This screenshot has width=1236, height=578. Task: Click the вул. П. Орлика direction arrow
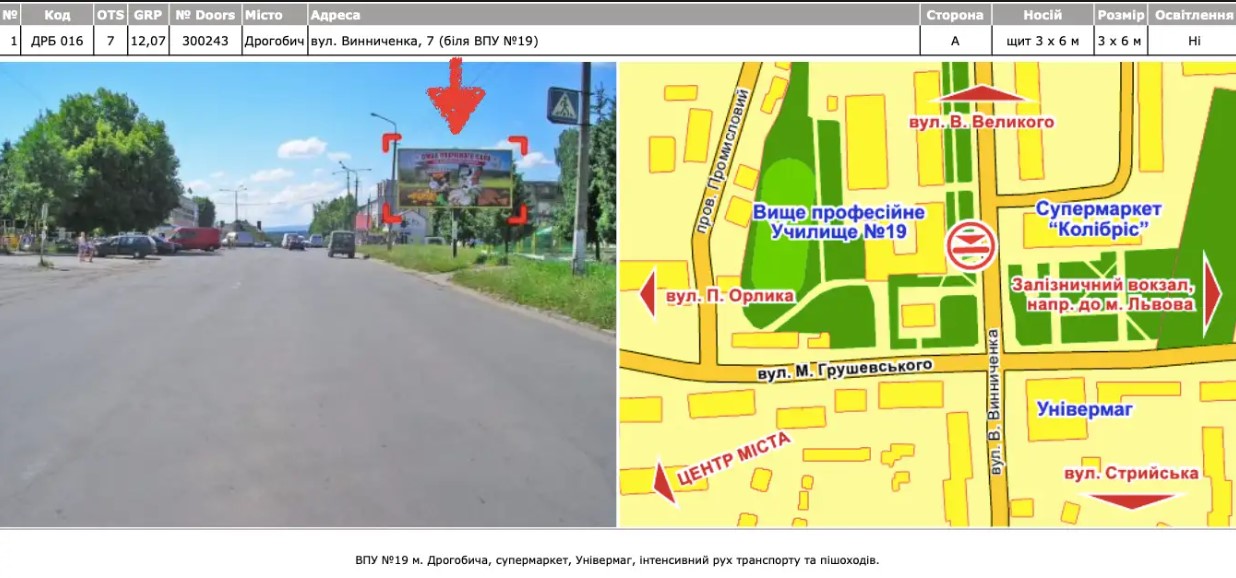point(649,295)
